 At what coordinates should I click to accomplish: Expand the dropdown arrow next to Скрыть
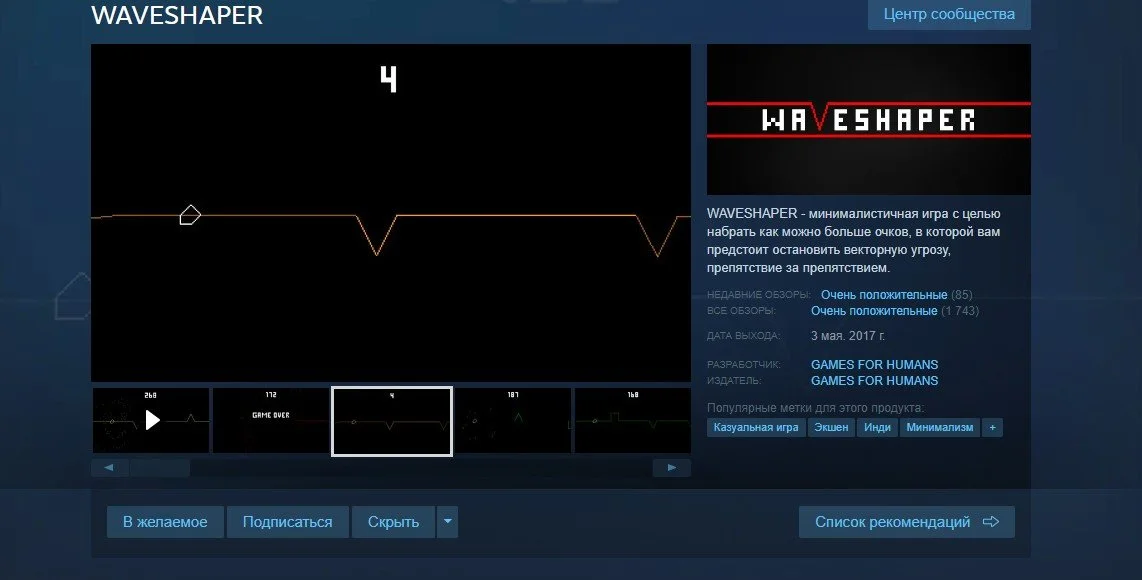tap(447, 522)
